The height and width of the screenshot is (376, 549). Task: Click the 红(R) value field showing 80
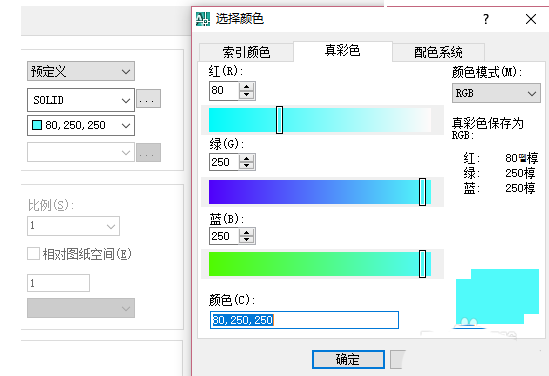pyautogui.click(x=224, y=91)
